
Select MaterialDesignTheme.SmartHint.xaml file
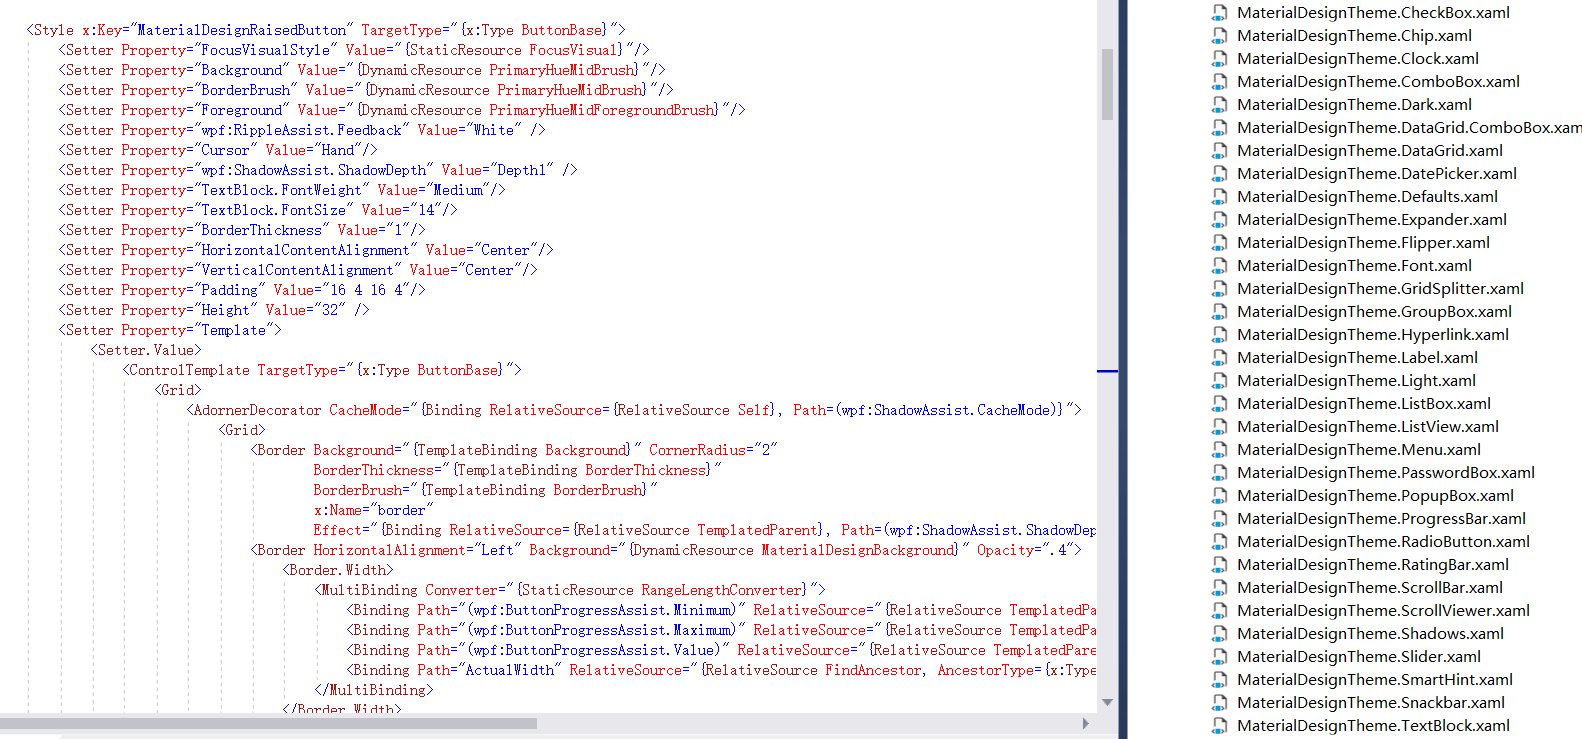pyautogui.click(x=1375, y=680)
